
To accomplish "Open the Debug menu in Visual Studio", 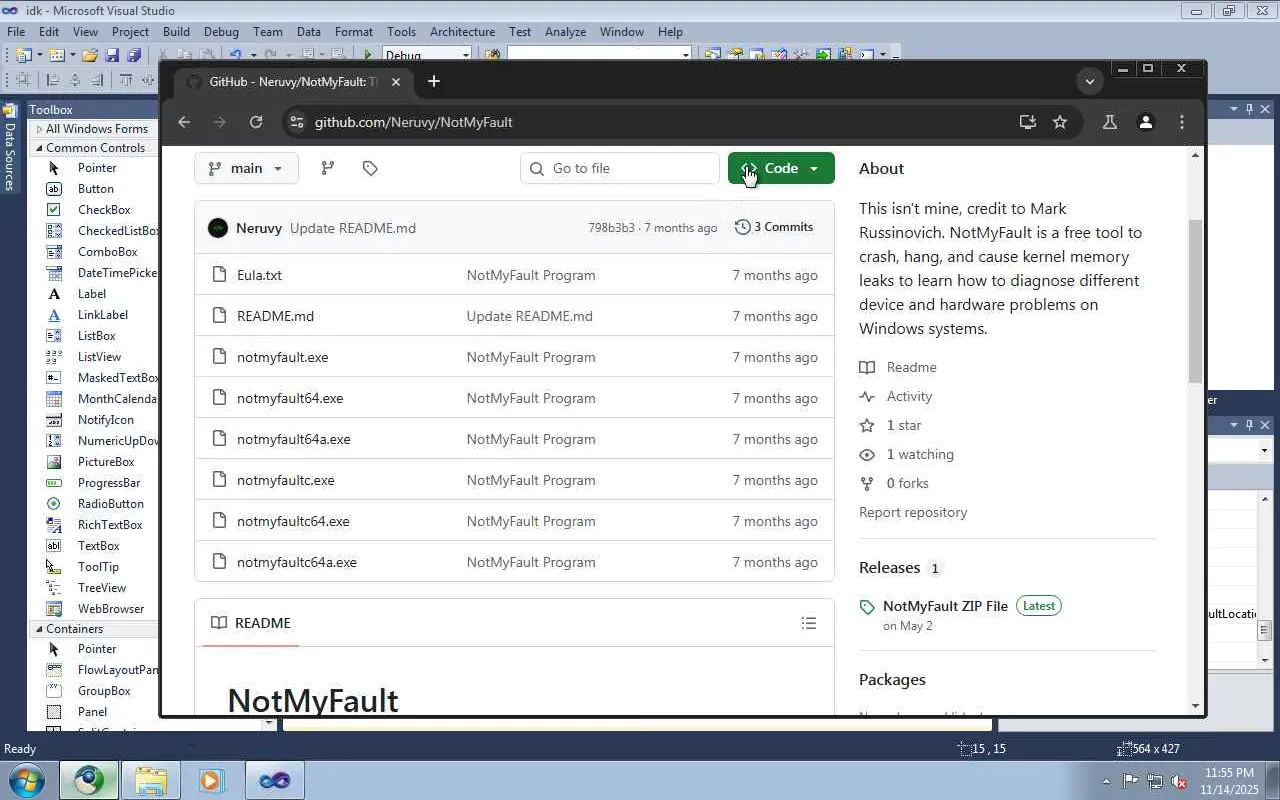I will pyautogui.click(x=221, y=31).
